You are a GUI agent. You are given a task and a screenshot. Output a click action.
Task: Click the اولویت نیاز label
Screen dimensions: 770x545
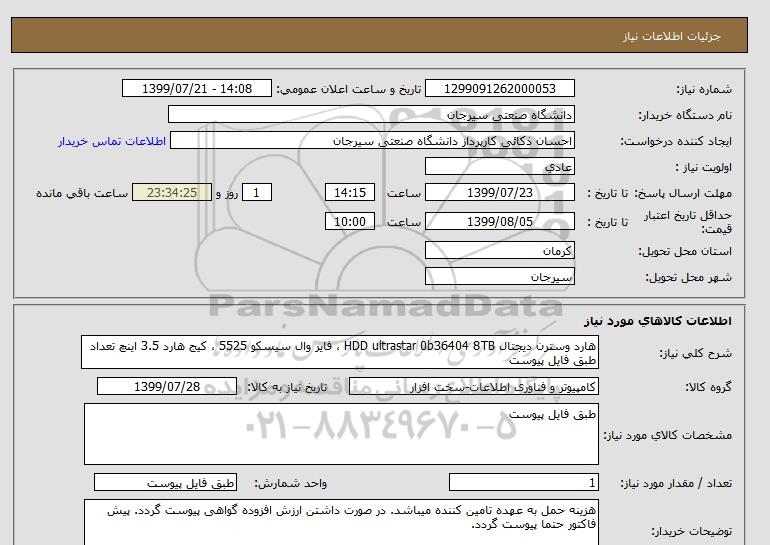(704, 167)
